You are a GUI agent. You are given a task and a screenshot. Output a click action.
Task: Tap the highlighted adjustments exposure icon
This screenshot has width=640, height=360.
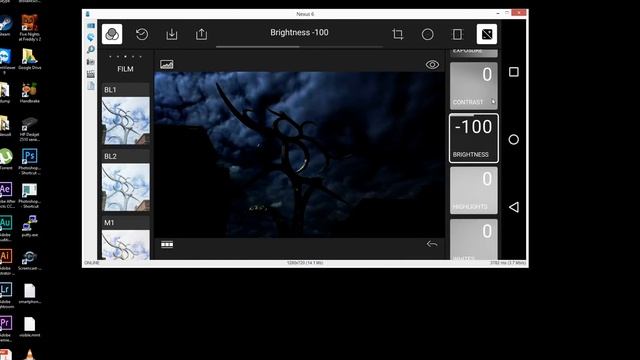487,34
